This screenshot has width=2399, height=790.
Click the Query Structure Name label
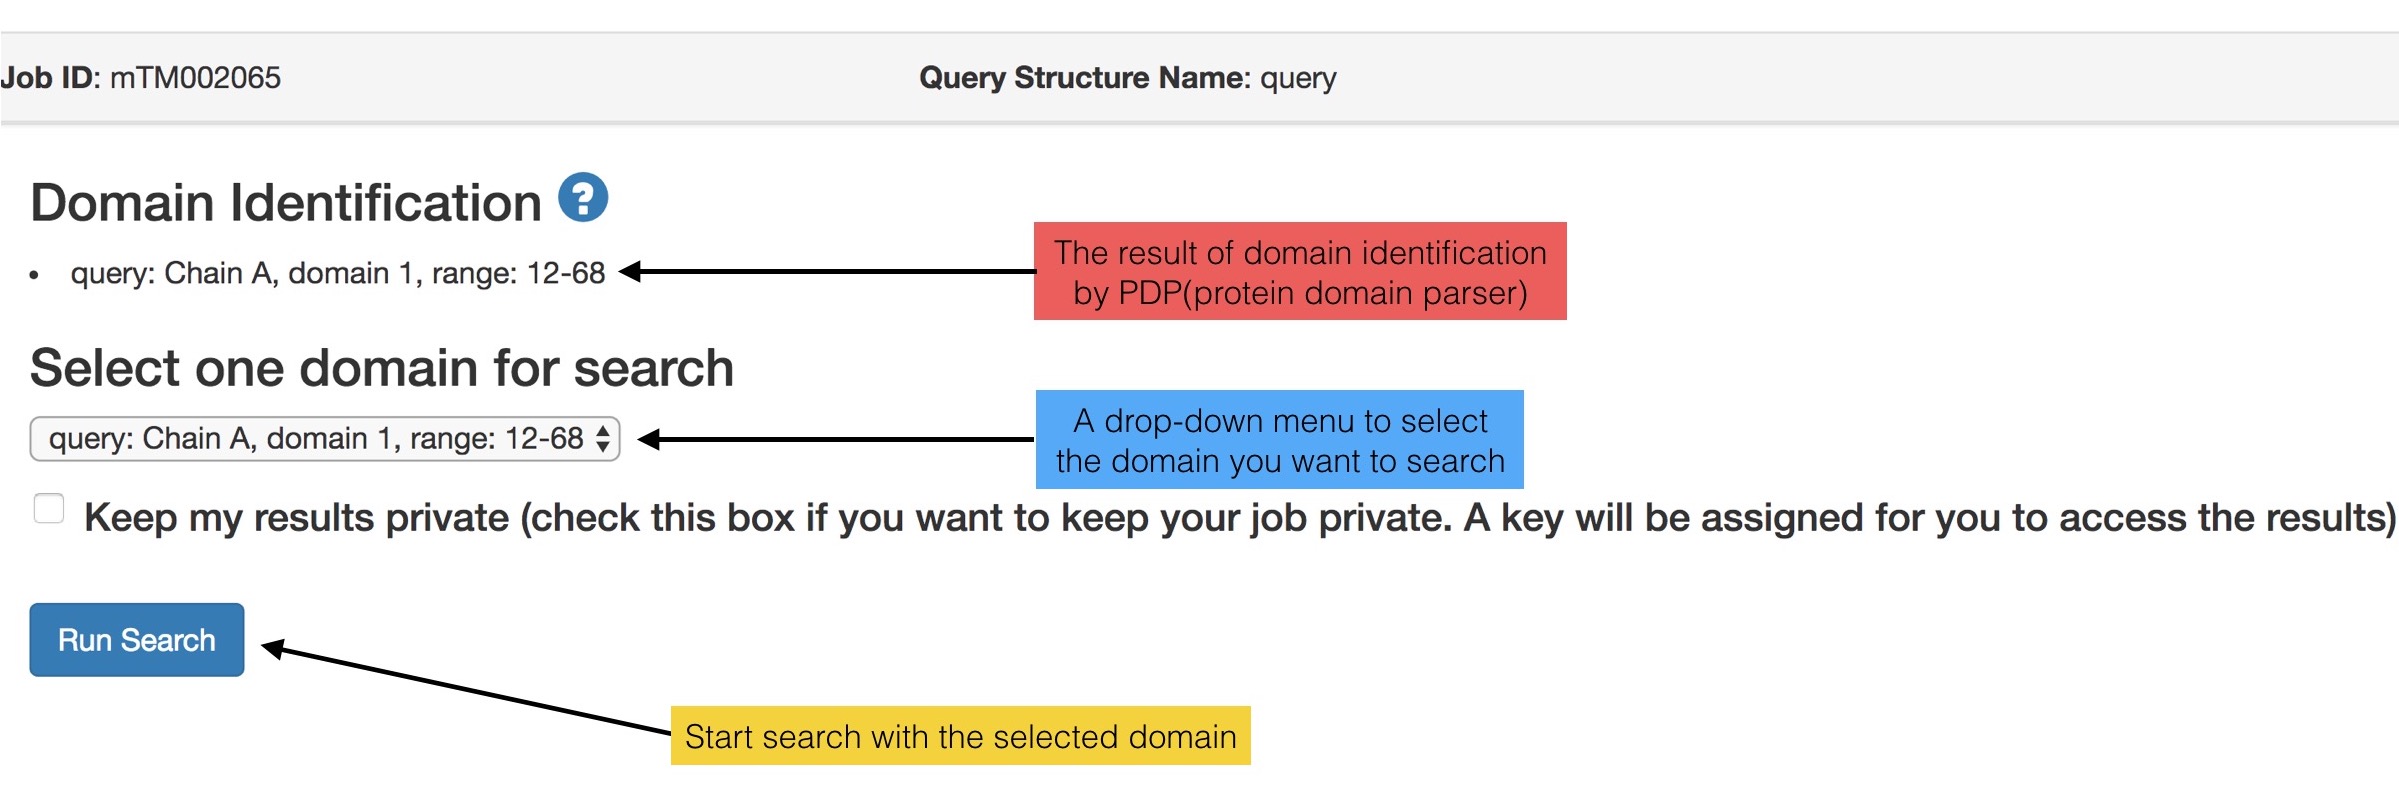(1085, 78)
